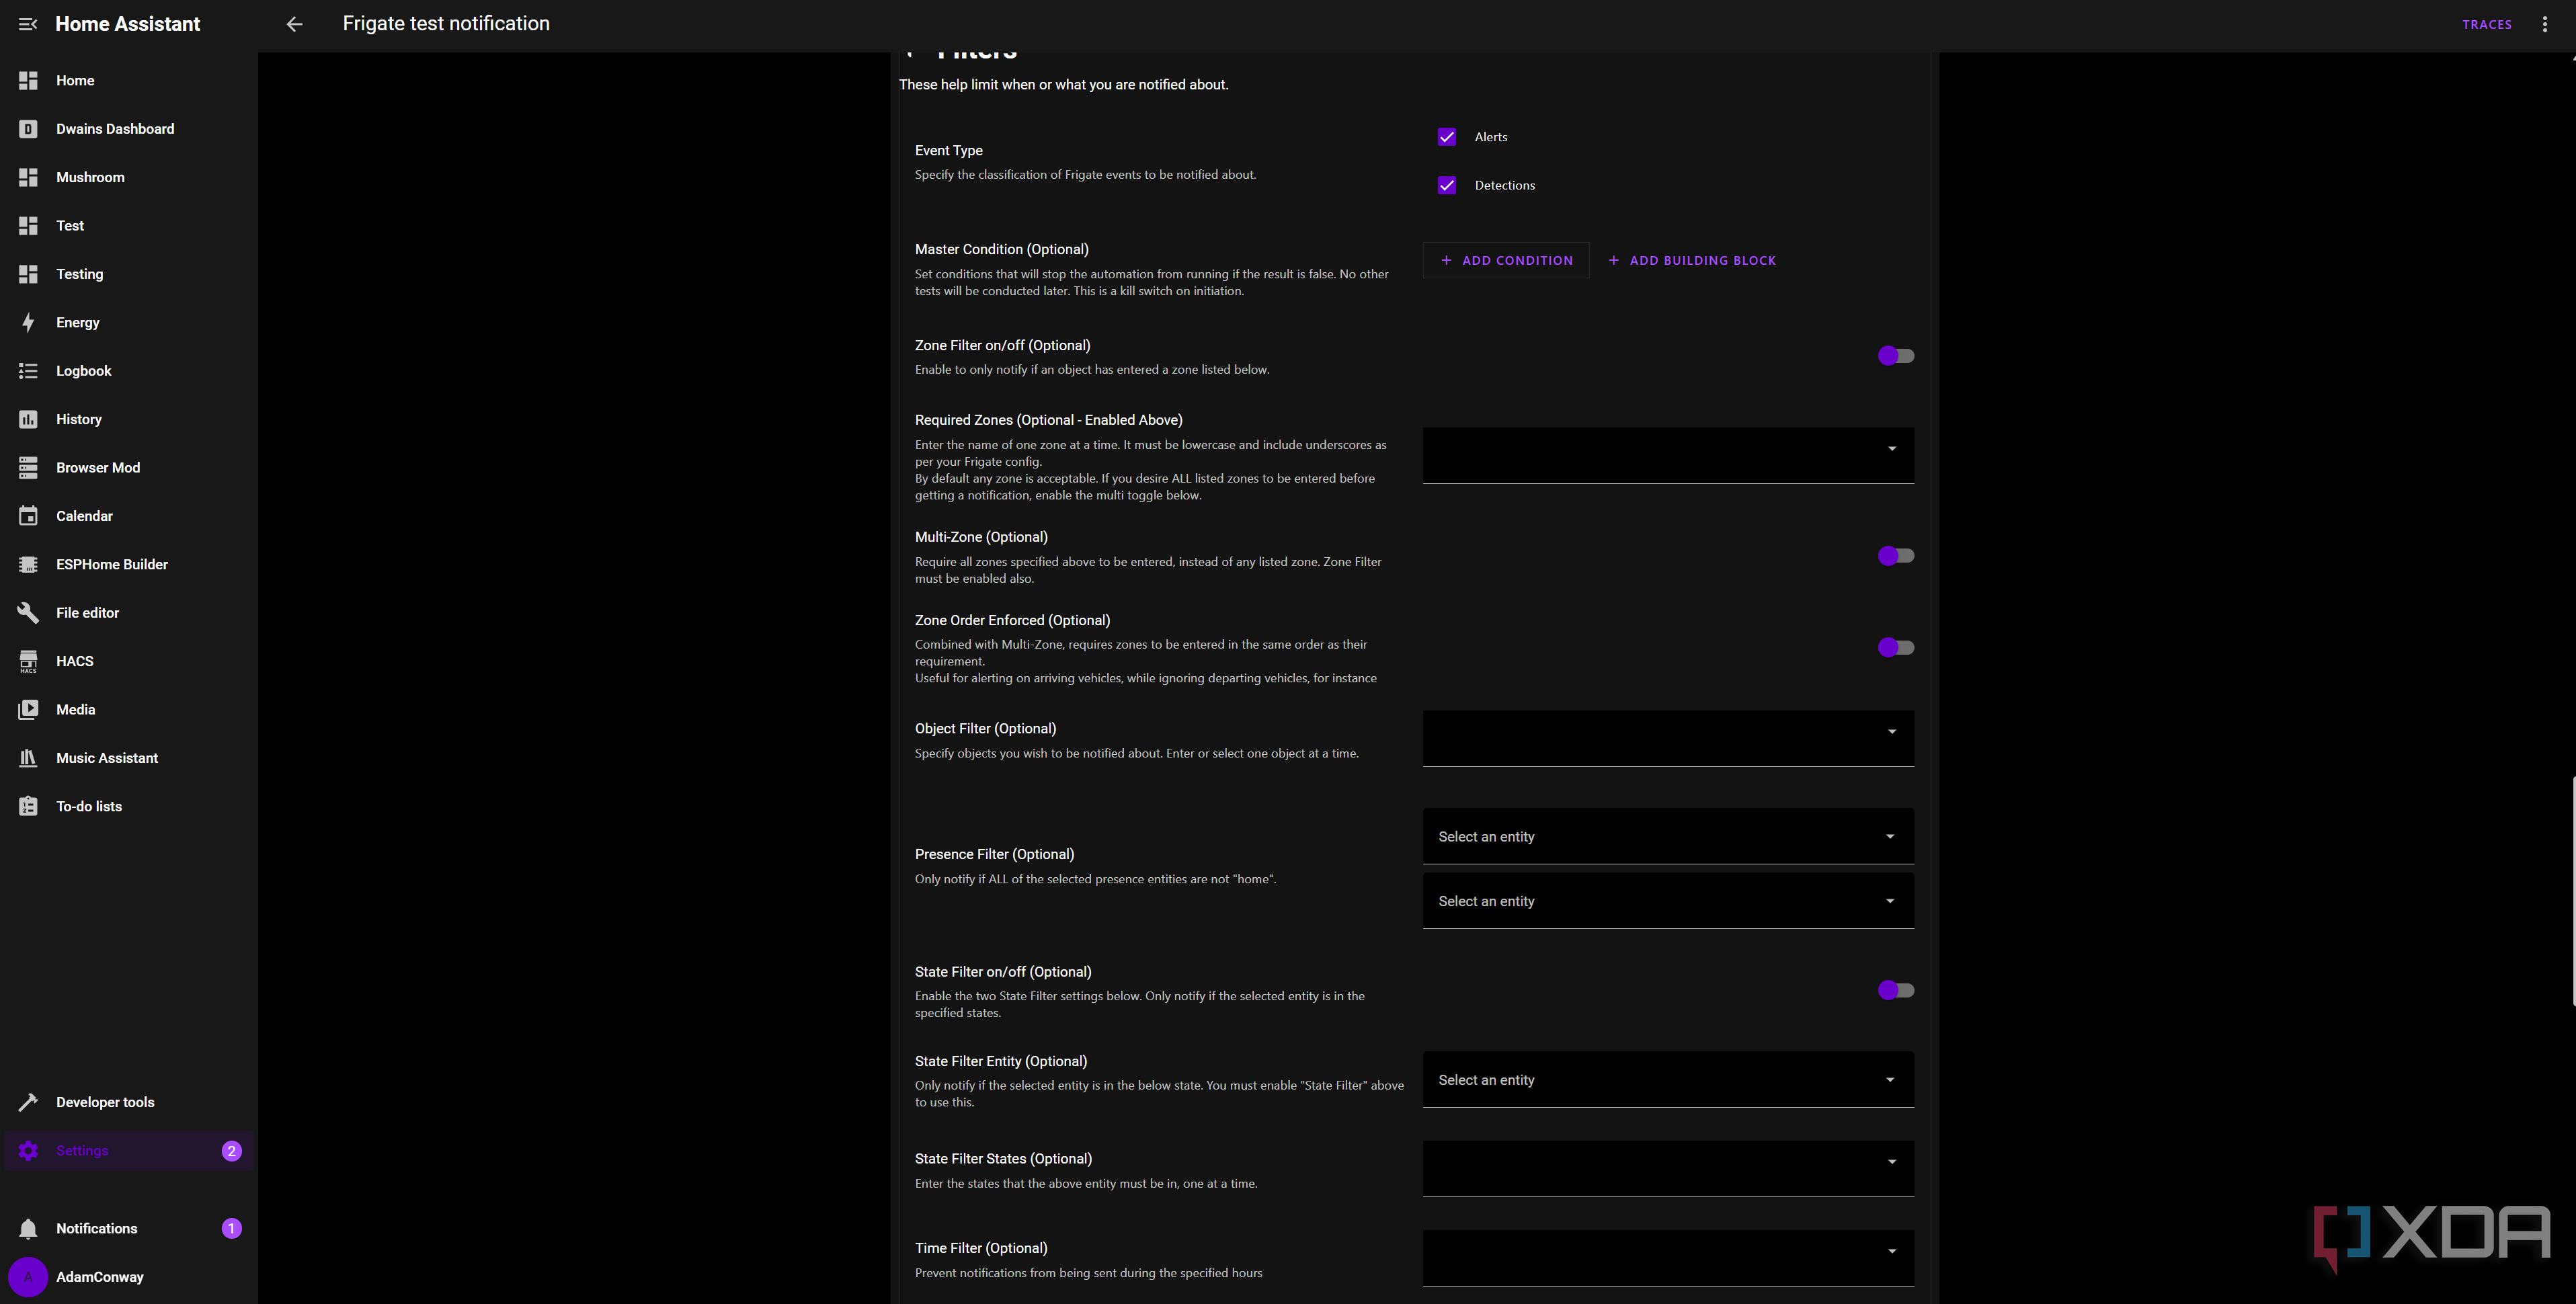Click the Frigate test notification title
The width and height of the screenshot is (2576, 1304).
(446, 23)
